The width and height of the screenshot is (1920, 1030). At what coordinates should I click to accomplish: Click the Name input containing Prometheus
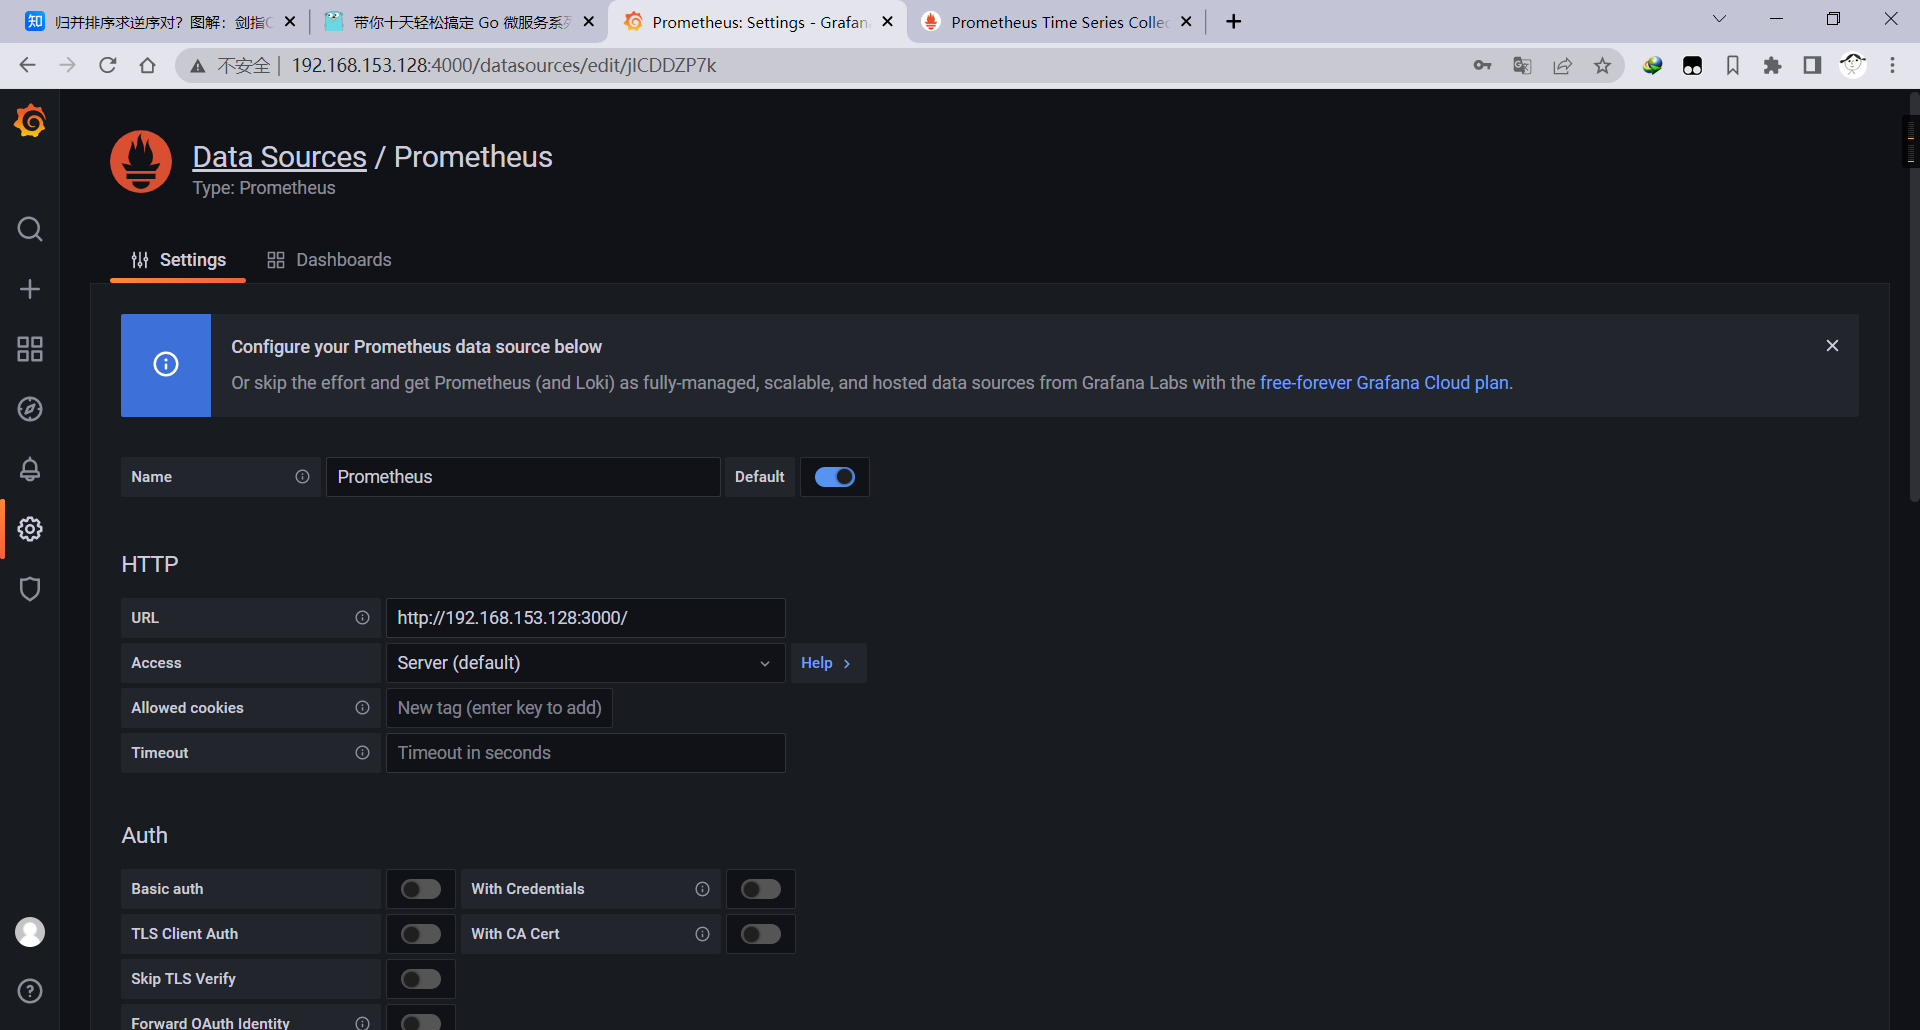[523, 477]
